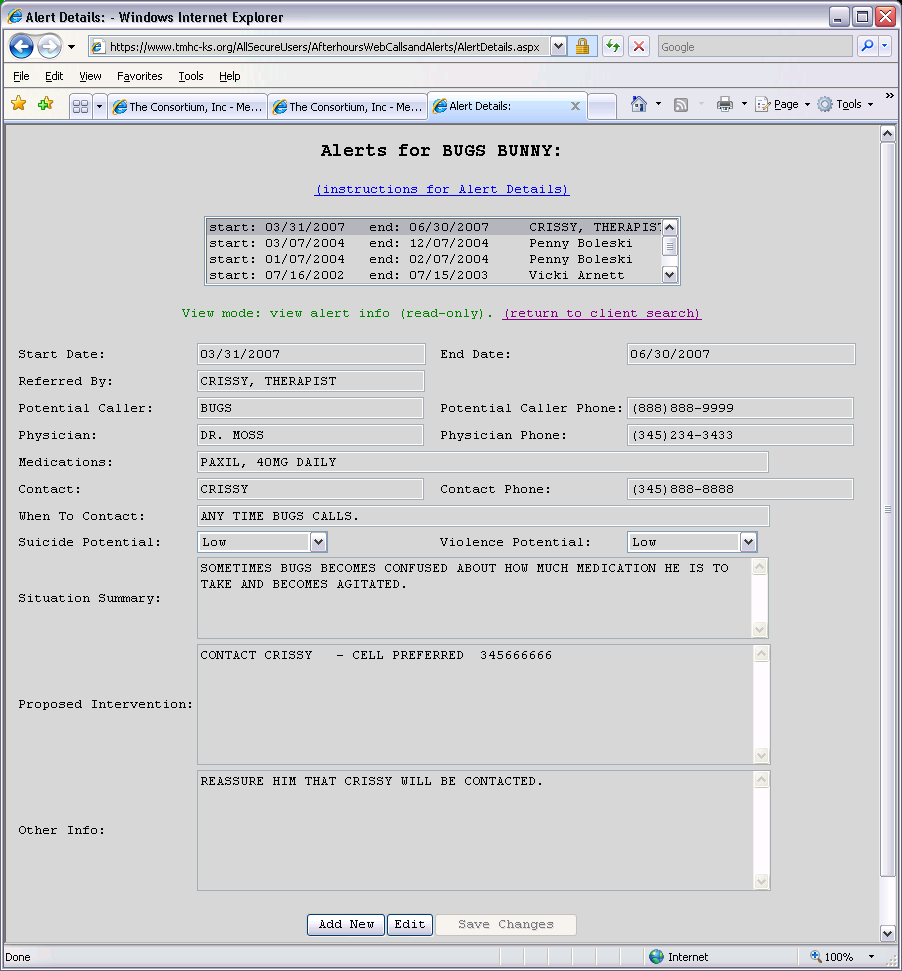Click the RSS feeds icon
The height and width of the screenshot is (971, 902).
[681, 105]
